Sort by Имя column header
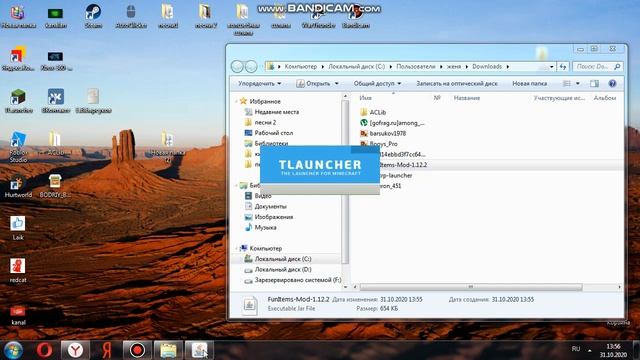The image size is (640, 360). (x=365, y=98)
